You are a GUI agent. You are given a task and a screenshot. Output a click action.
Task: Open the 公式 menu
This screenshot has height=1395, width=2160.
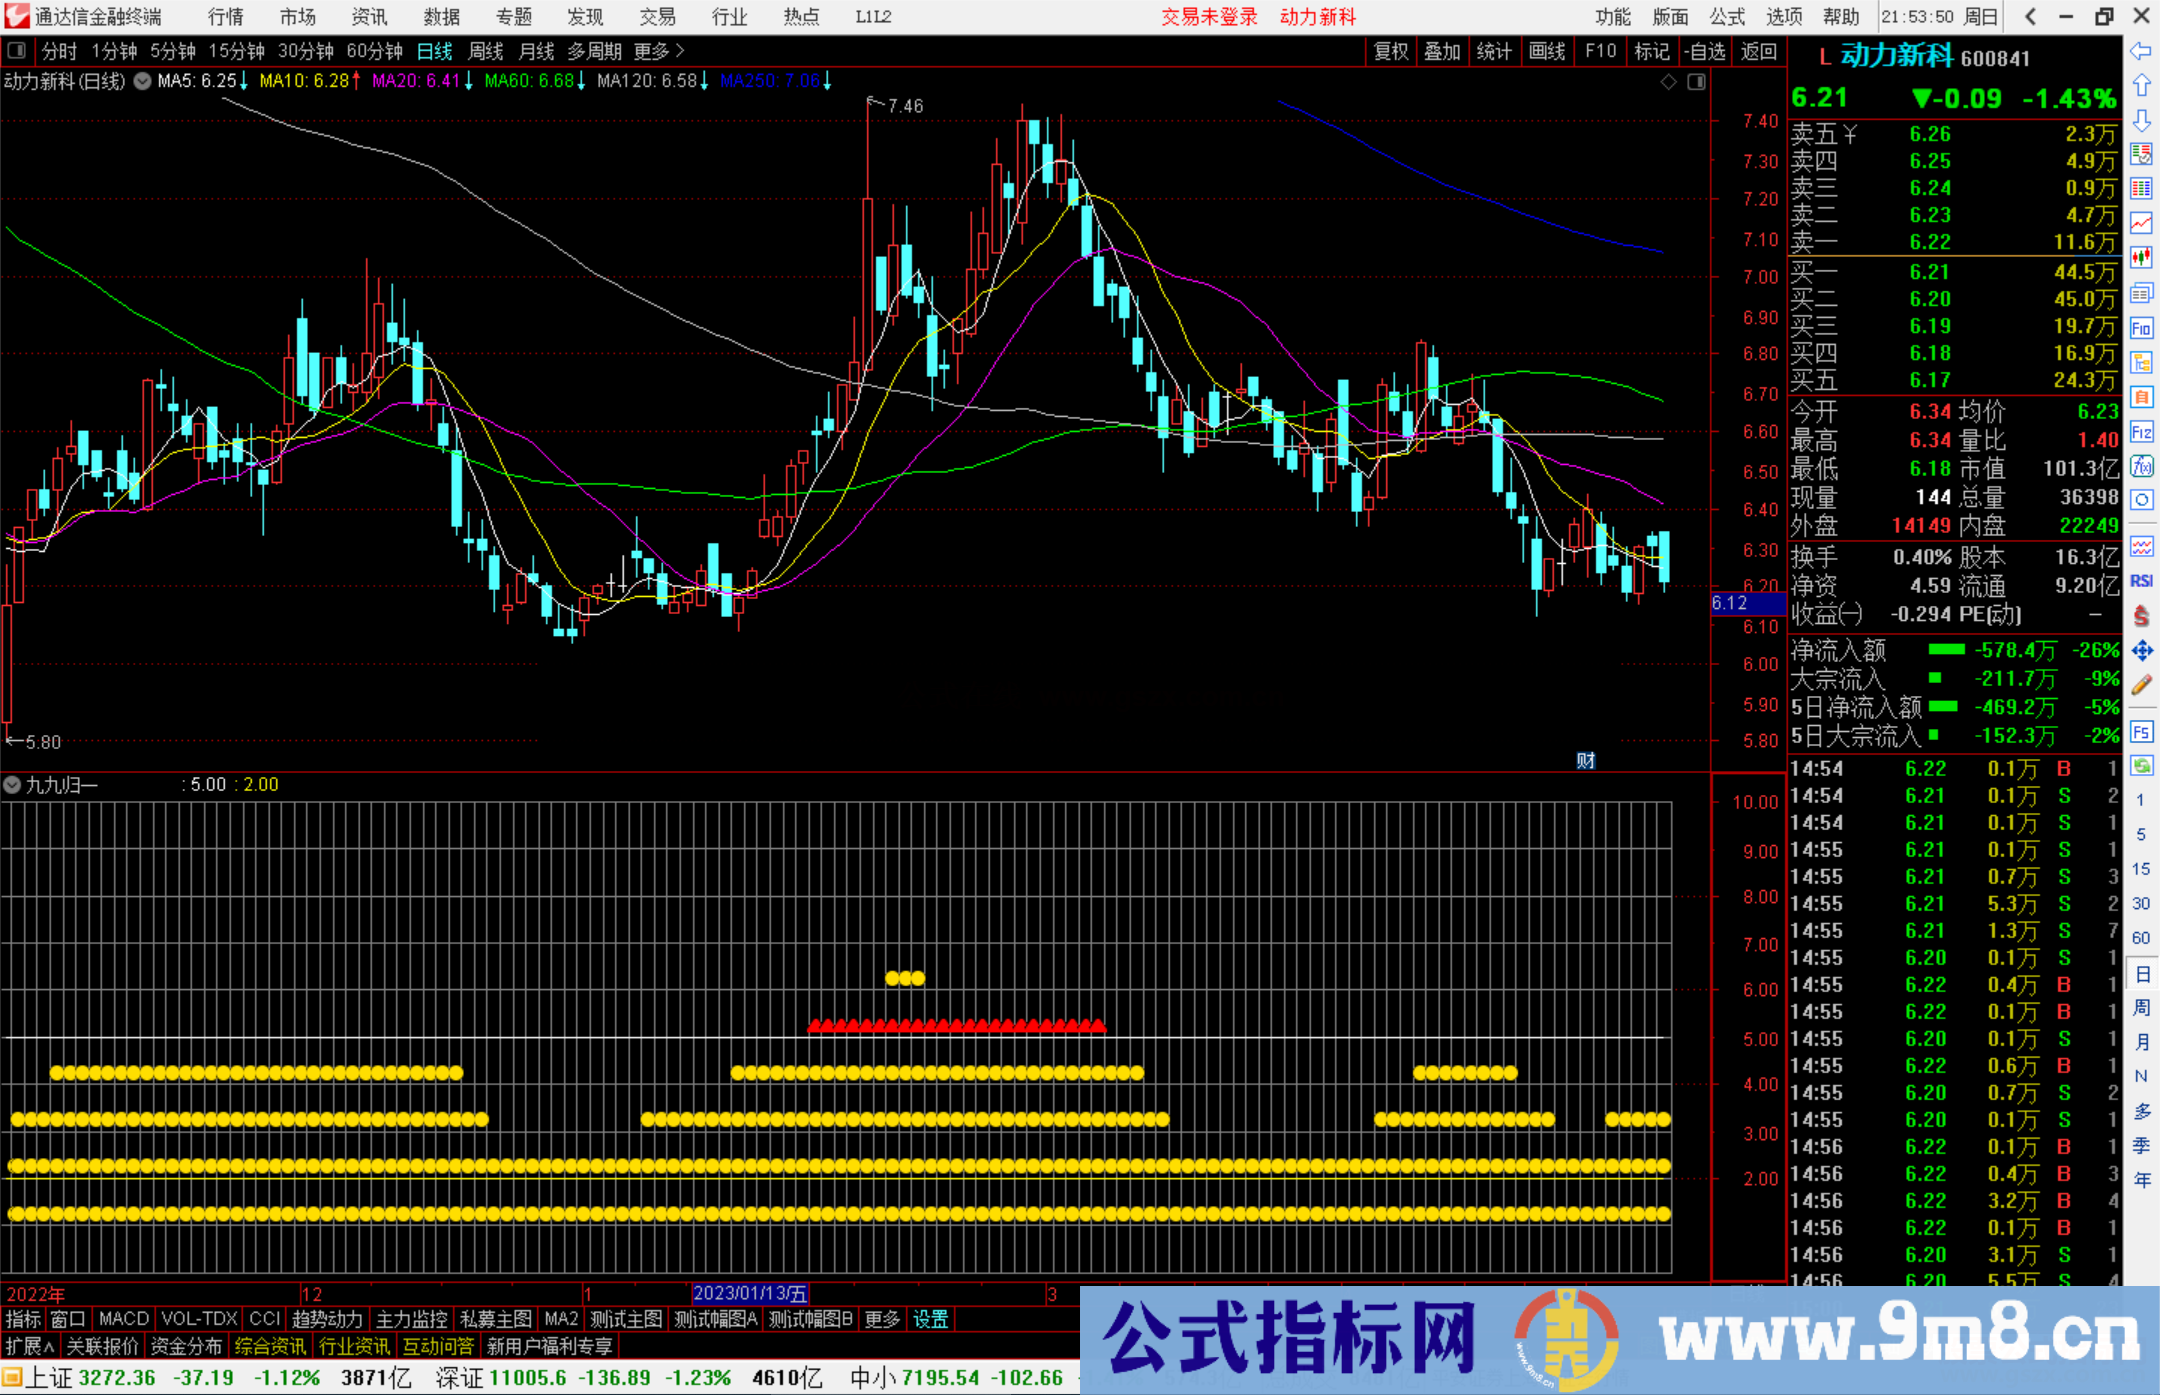coord(1727,16)
